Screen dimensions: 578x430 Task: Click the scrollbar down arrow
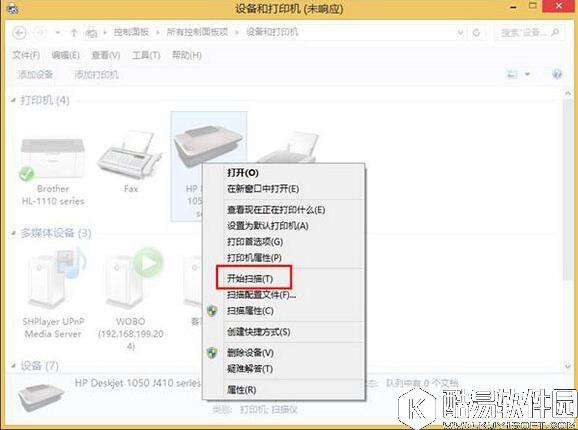click(x=568, y=366)
